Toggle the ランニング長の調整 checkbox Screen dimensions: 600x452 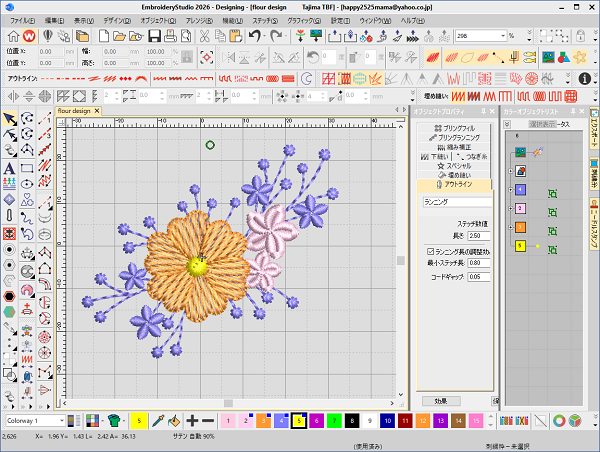tap(430, 251)
